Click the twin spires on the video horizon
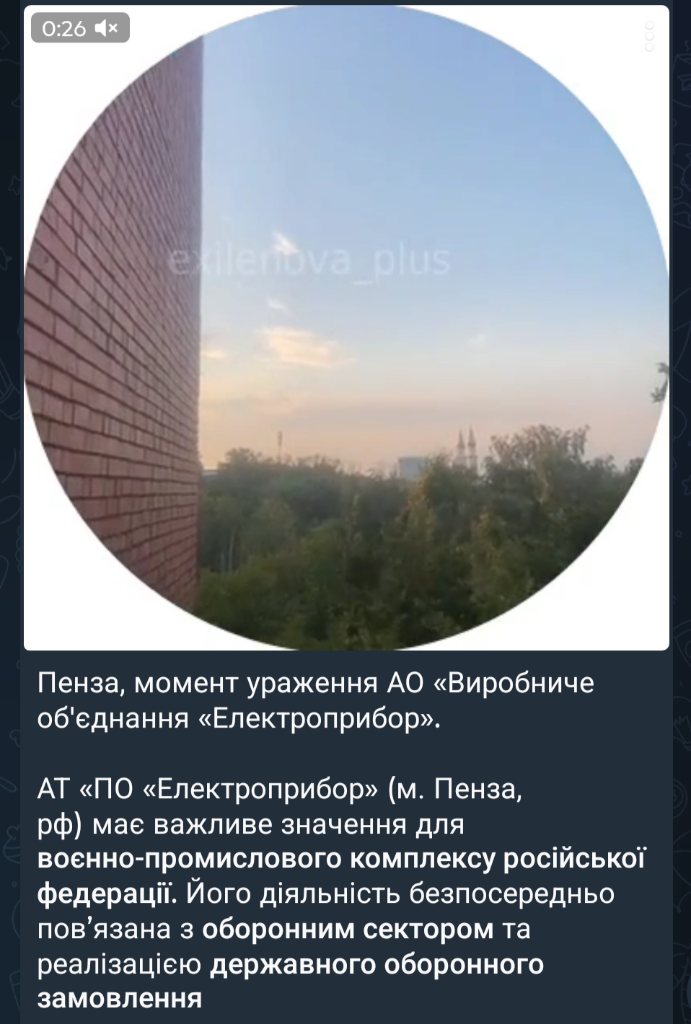 pyautogui.click(x=466, y=445)
